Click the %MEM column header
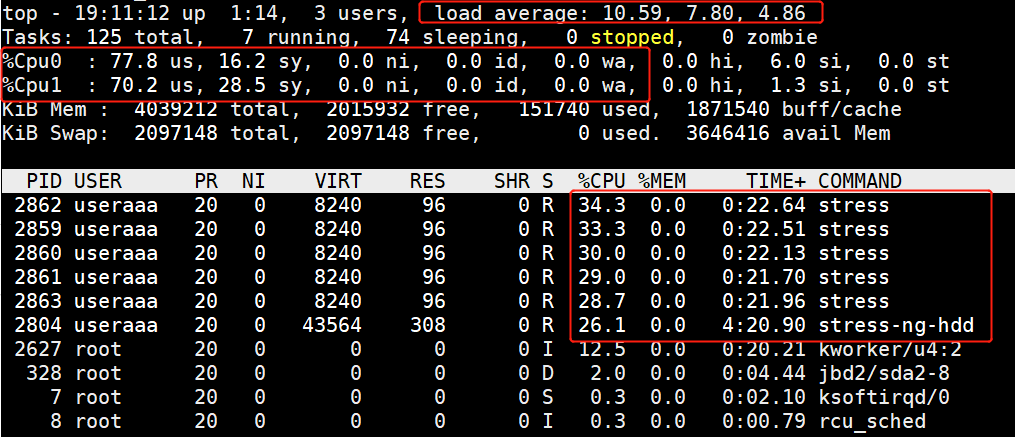The width and height of the screenshot is (1015, 437). pos(662,180)
